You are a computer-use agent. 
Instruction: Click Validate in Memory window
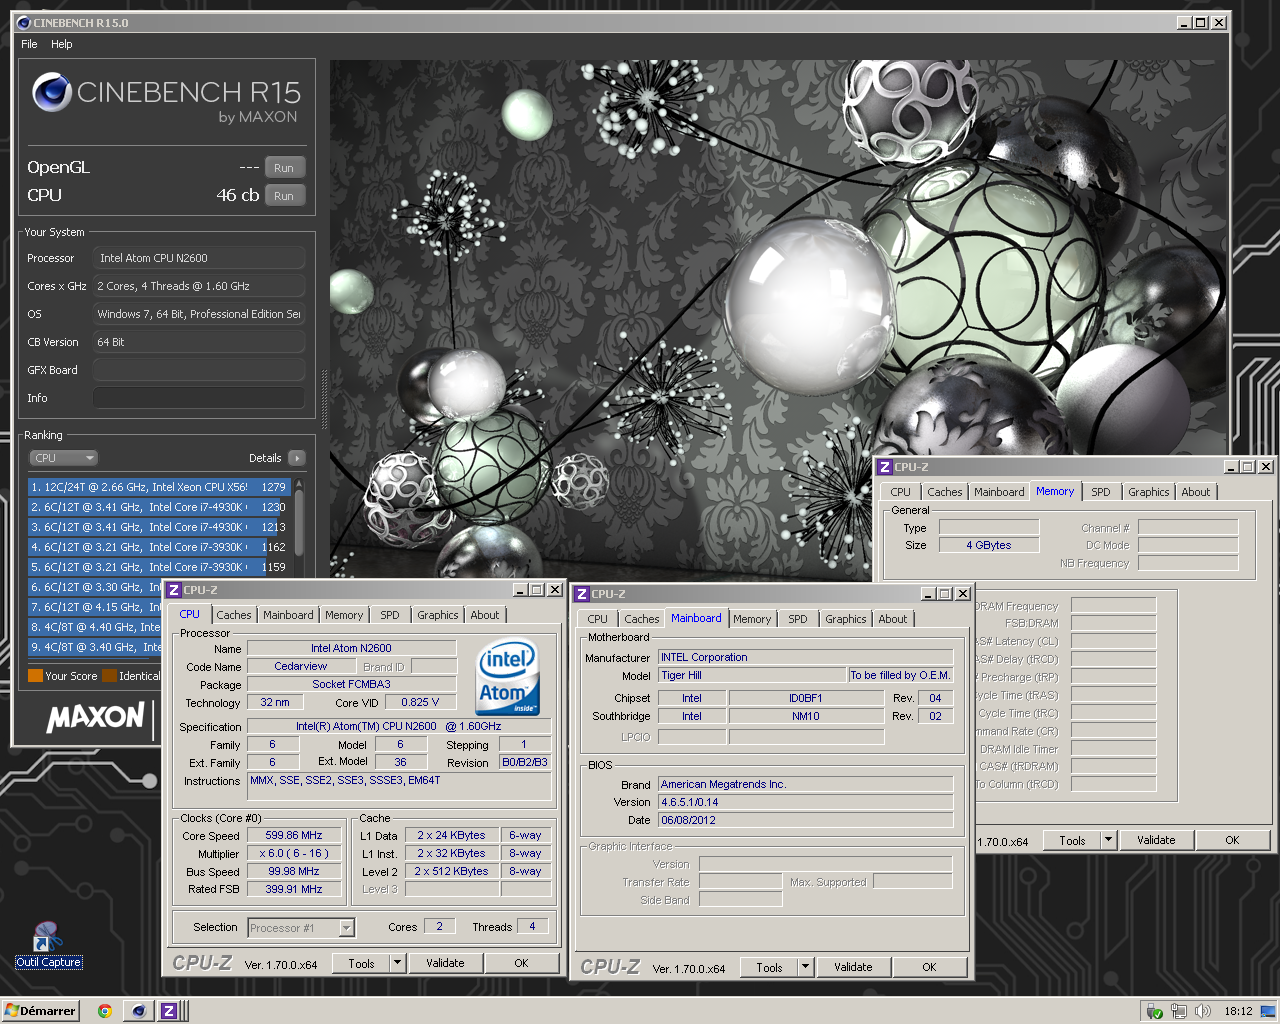click(1156, 840)
